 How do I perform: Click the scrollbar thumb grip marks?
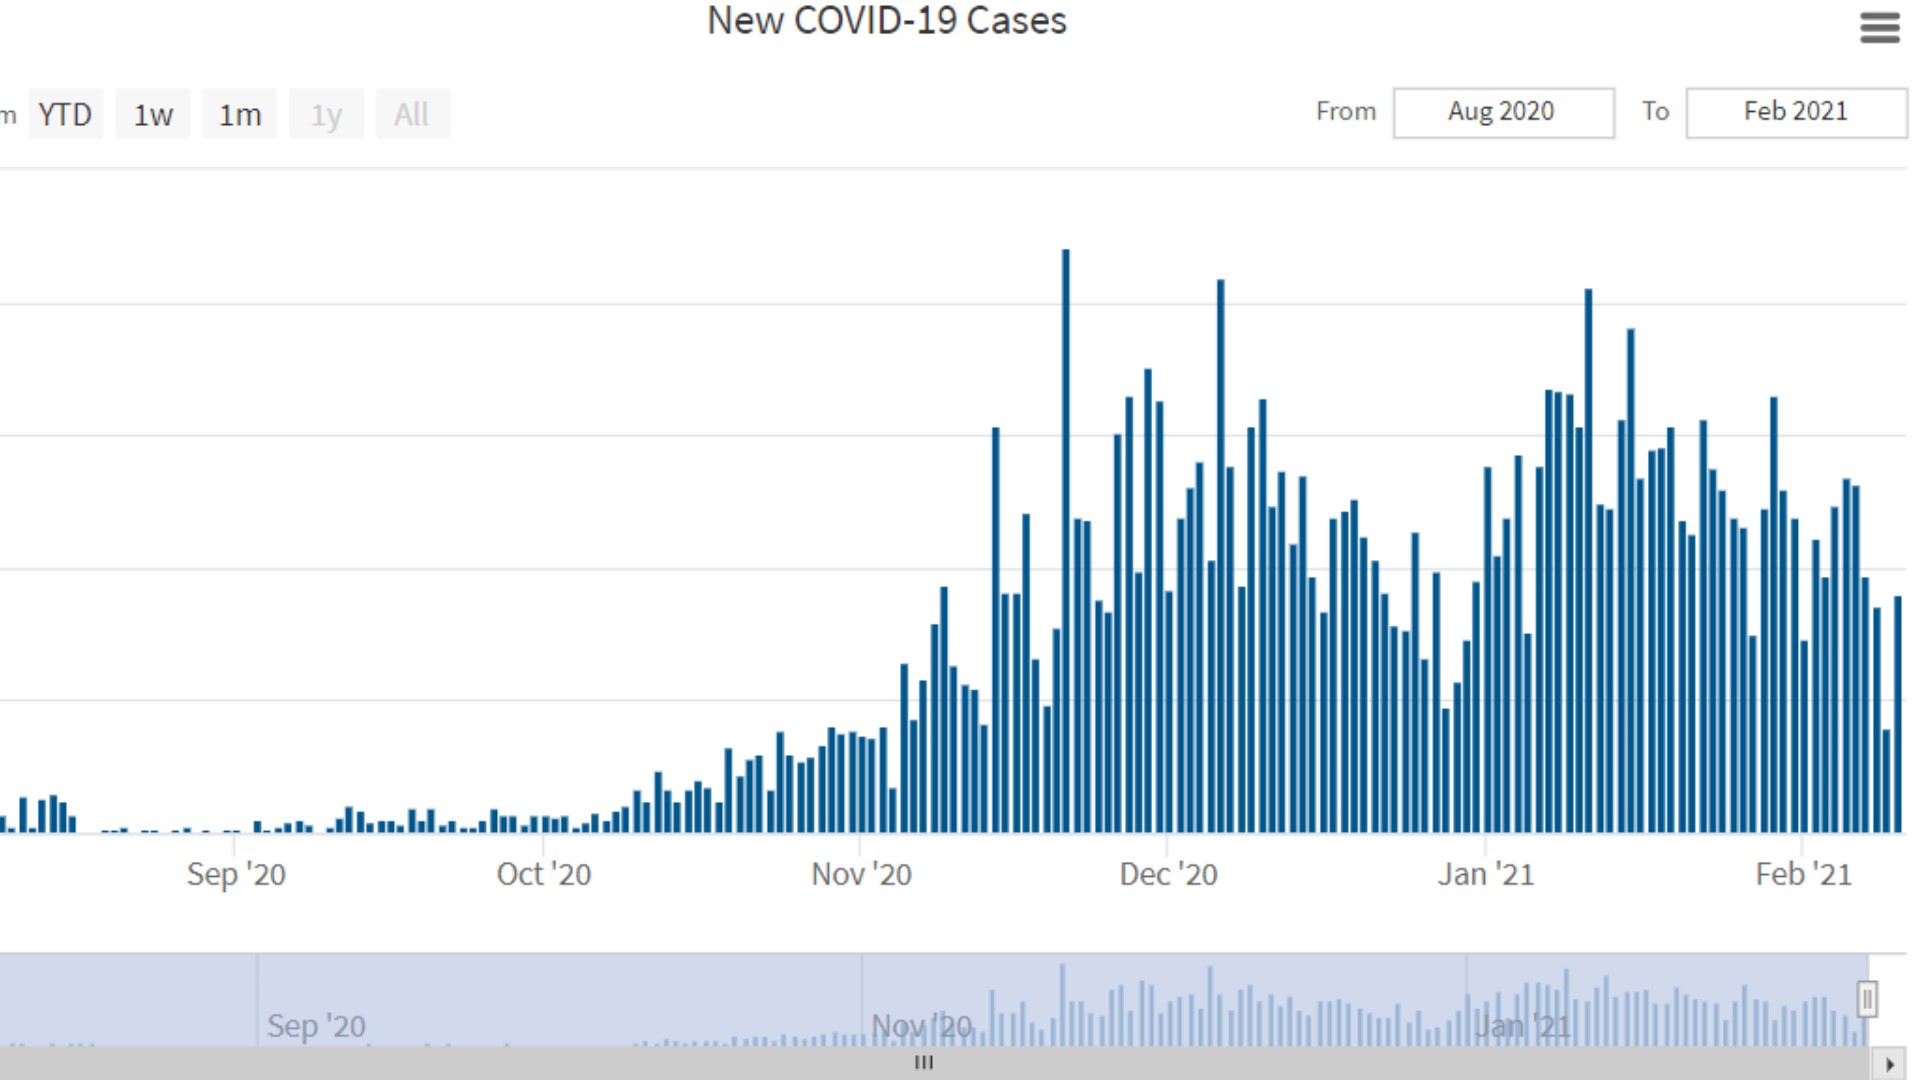pyautogui.click(x=924, y=1063)
